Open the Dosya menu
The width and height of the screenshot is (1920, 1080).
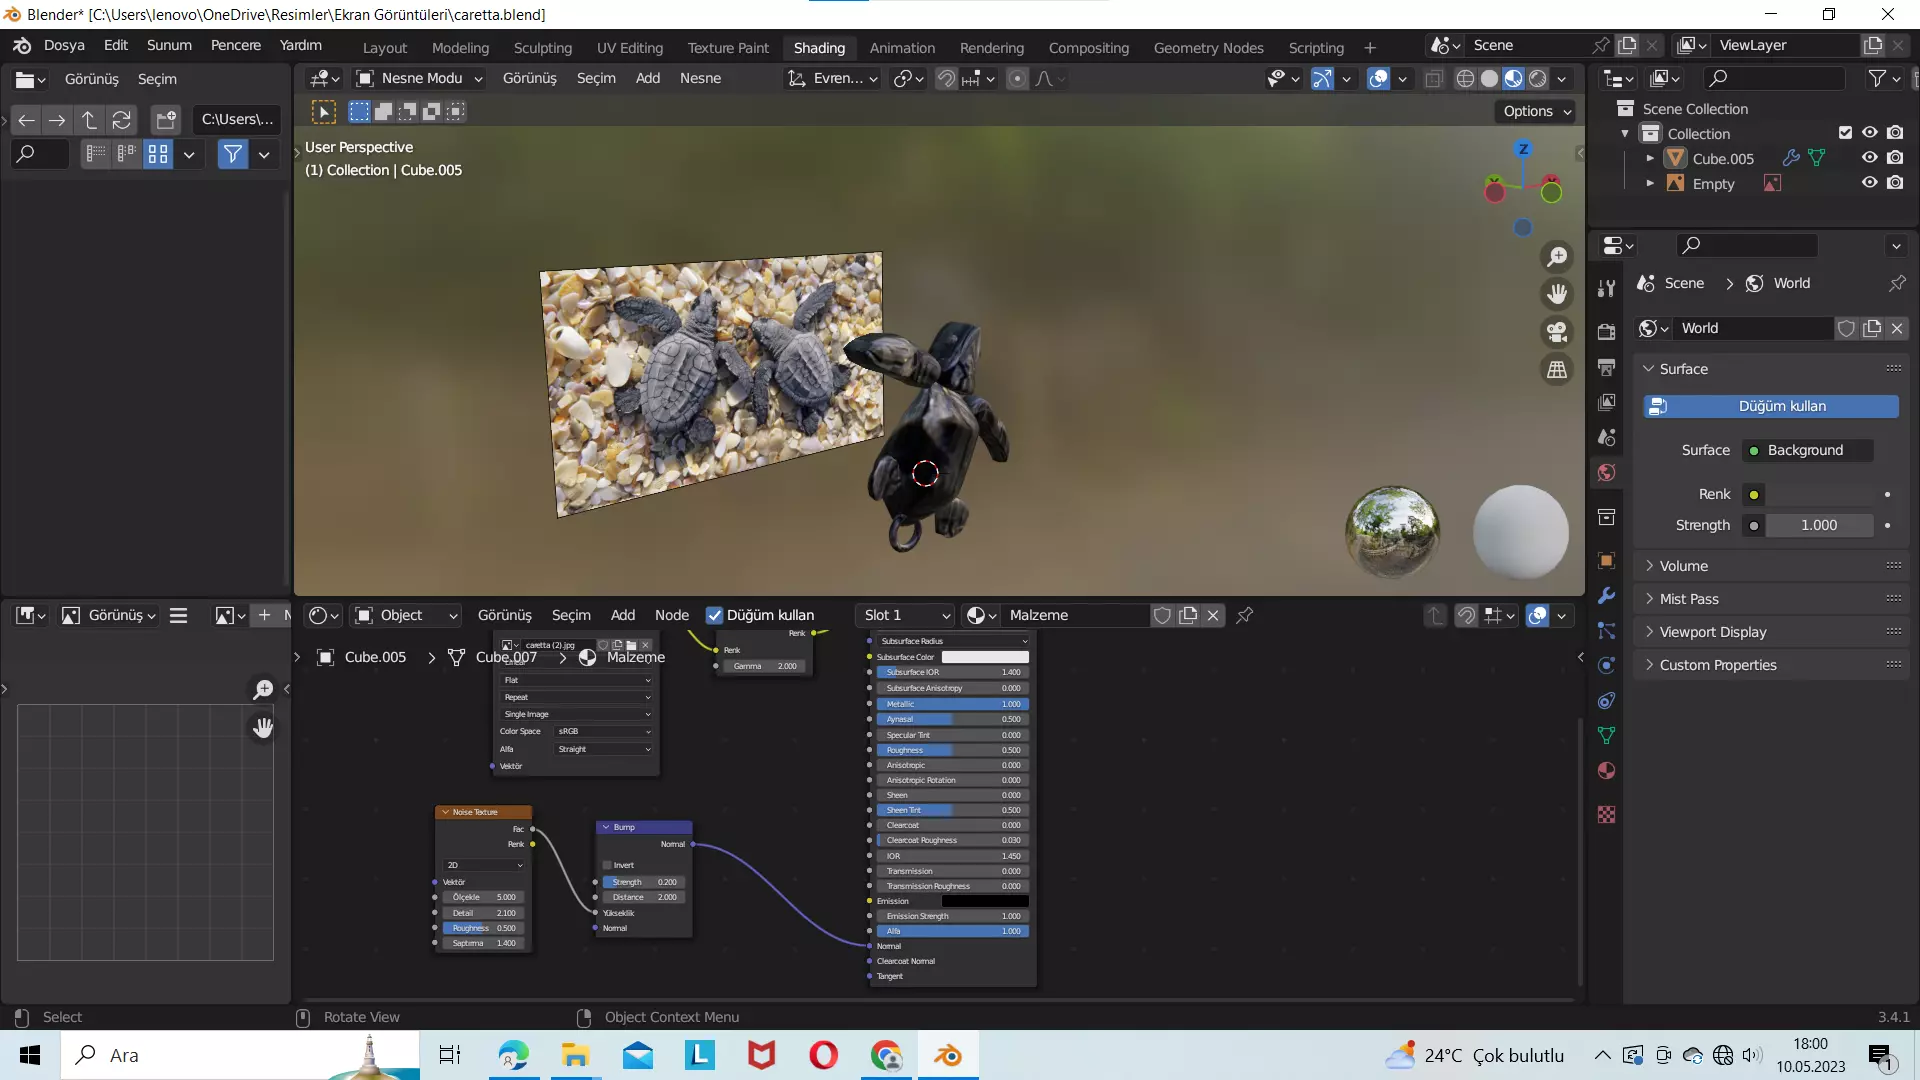[x=64, y=45]
